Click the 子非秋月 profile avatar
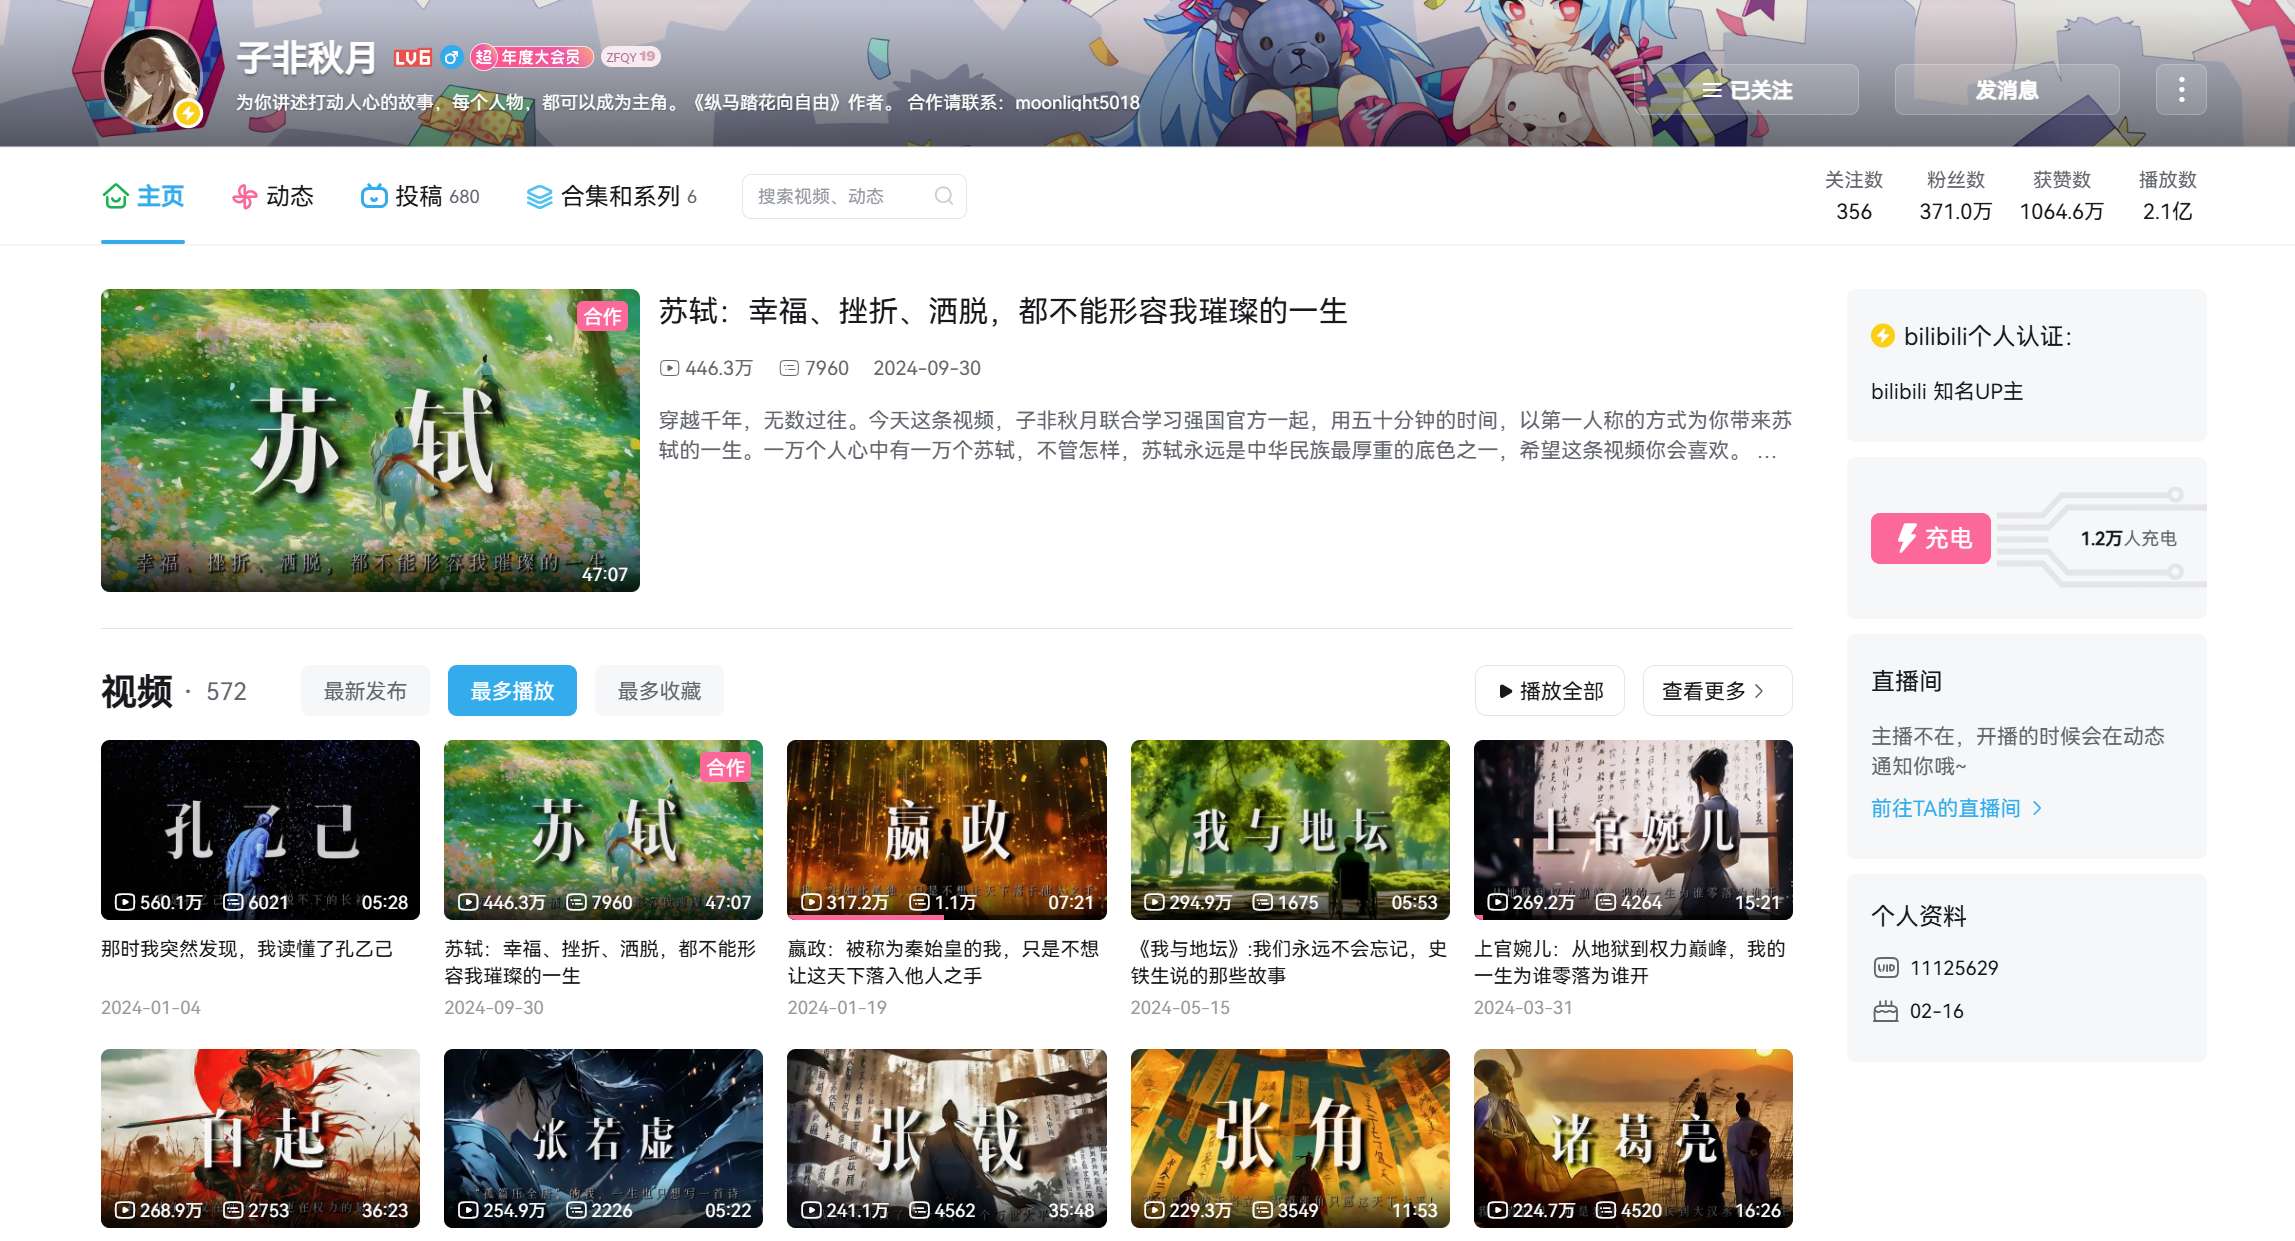The height and width of the screenshot is (1241, 2295). pyautogui.click(x=152, y=79)
